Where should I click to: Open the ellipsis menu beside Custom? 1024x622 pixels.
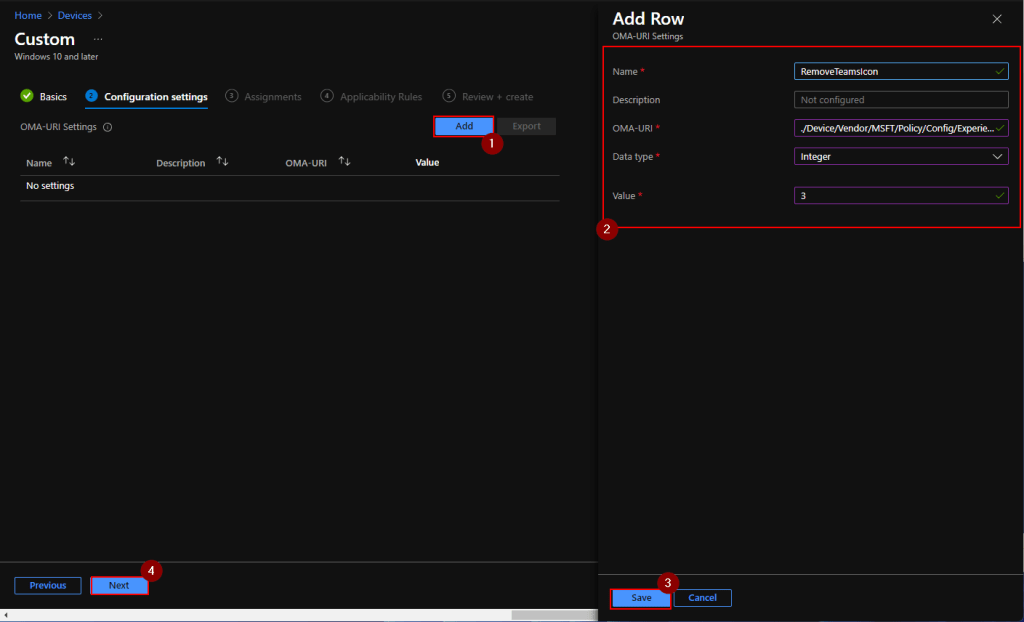(x=98, y=39)
